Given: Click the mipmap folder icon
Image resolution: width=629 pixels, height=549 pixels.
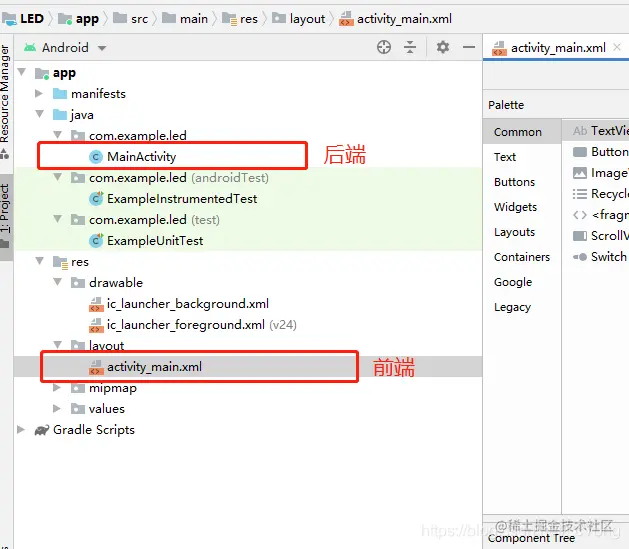Looking at the screenshot, I should 78,388.
